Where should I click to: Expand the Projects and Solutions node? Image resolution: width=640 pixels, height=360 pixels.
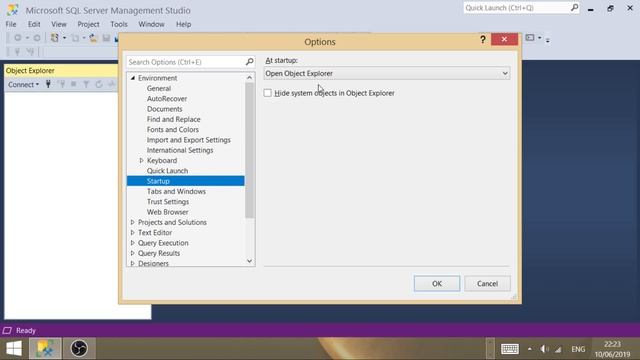pyautogui.click(x=133, y=222)
